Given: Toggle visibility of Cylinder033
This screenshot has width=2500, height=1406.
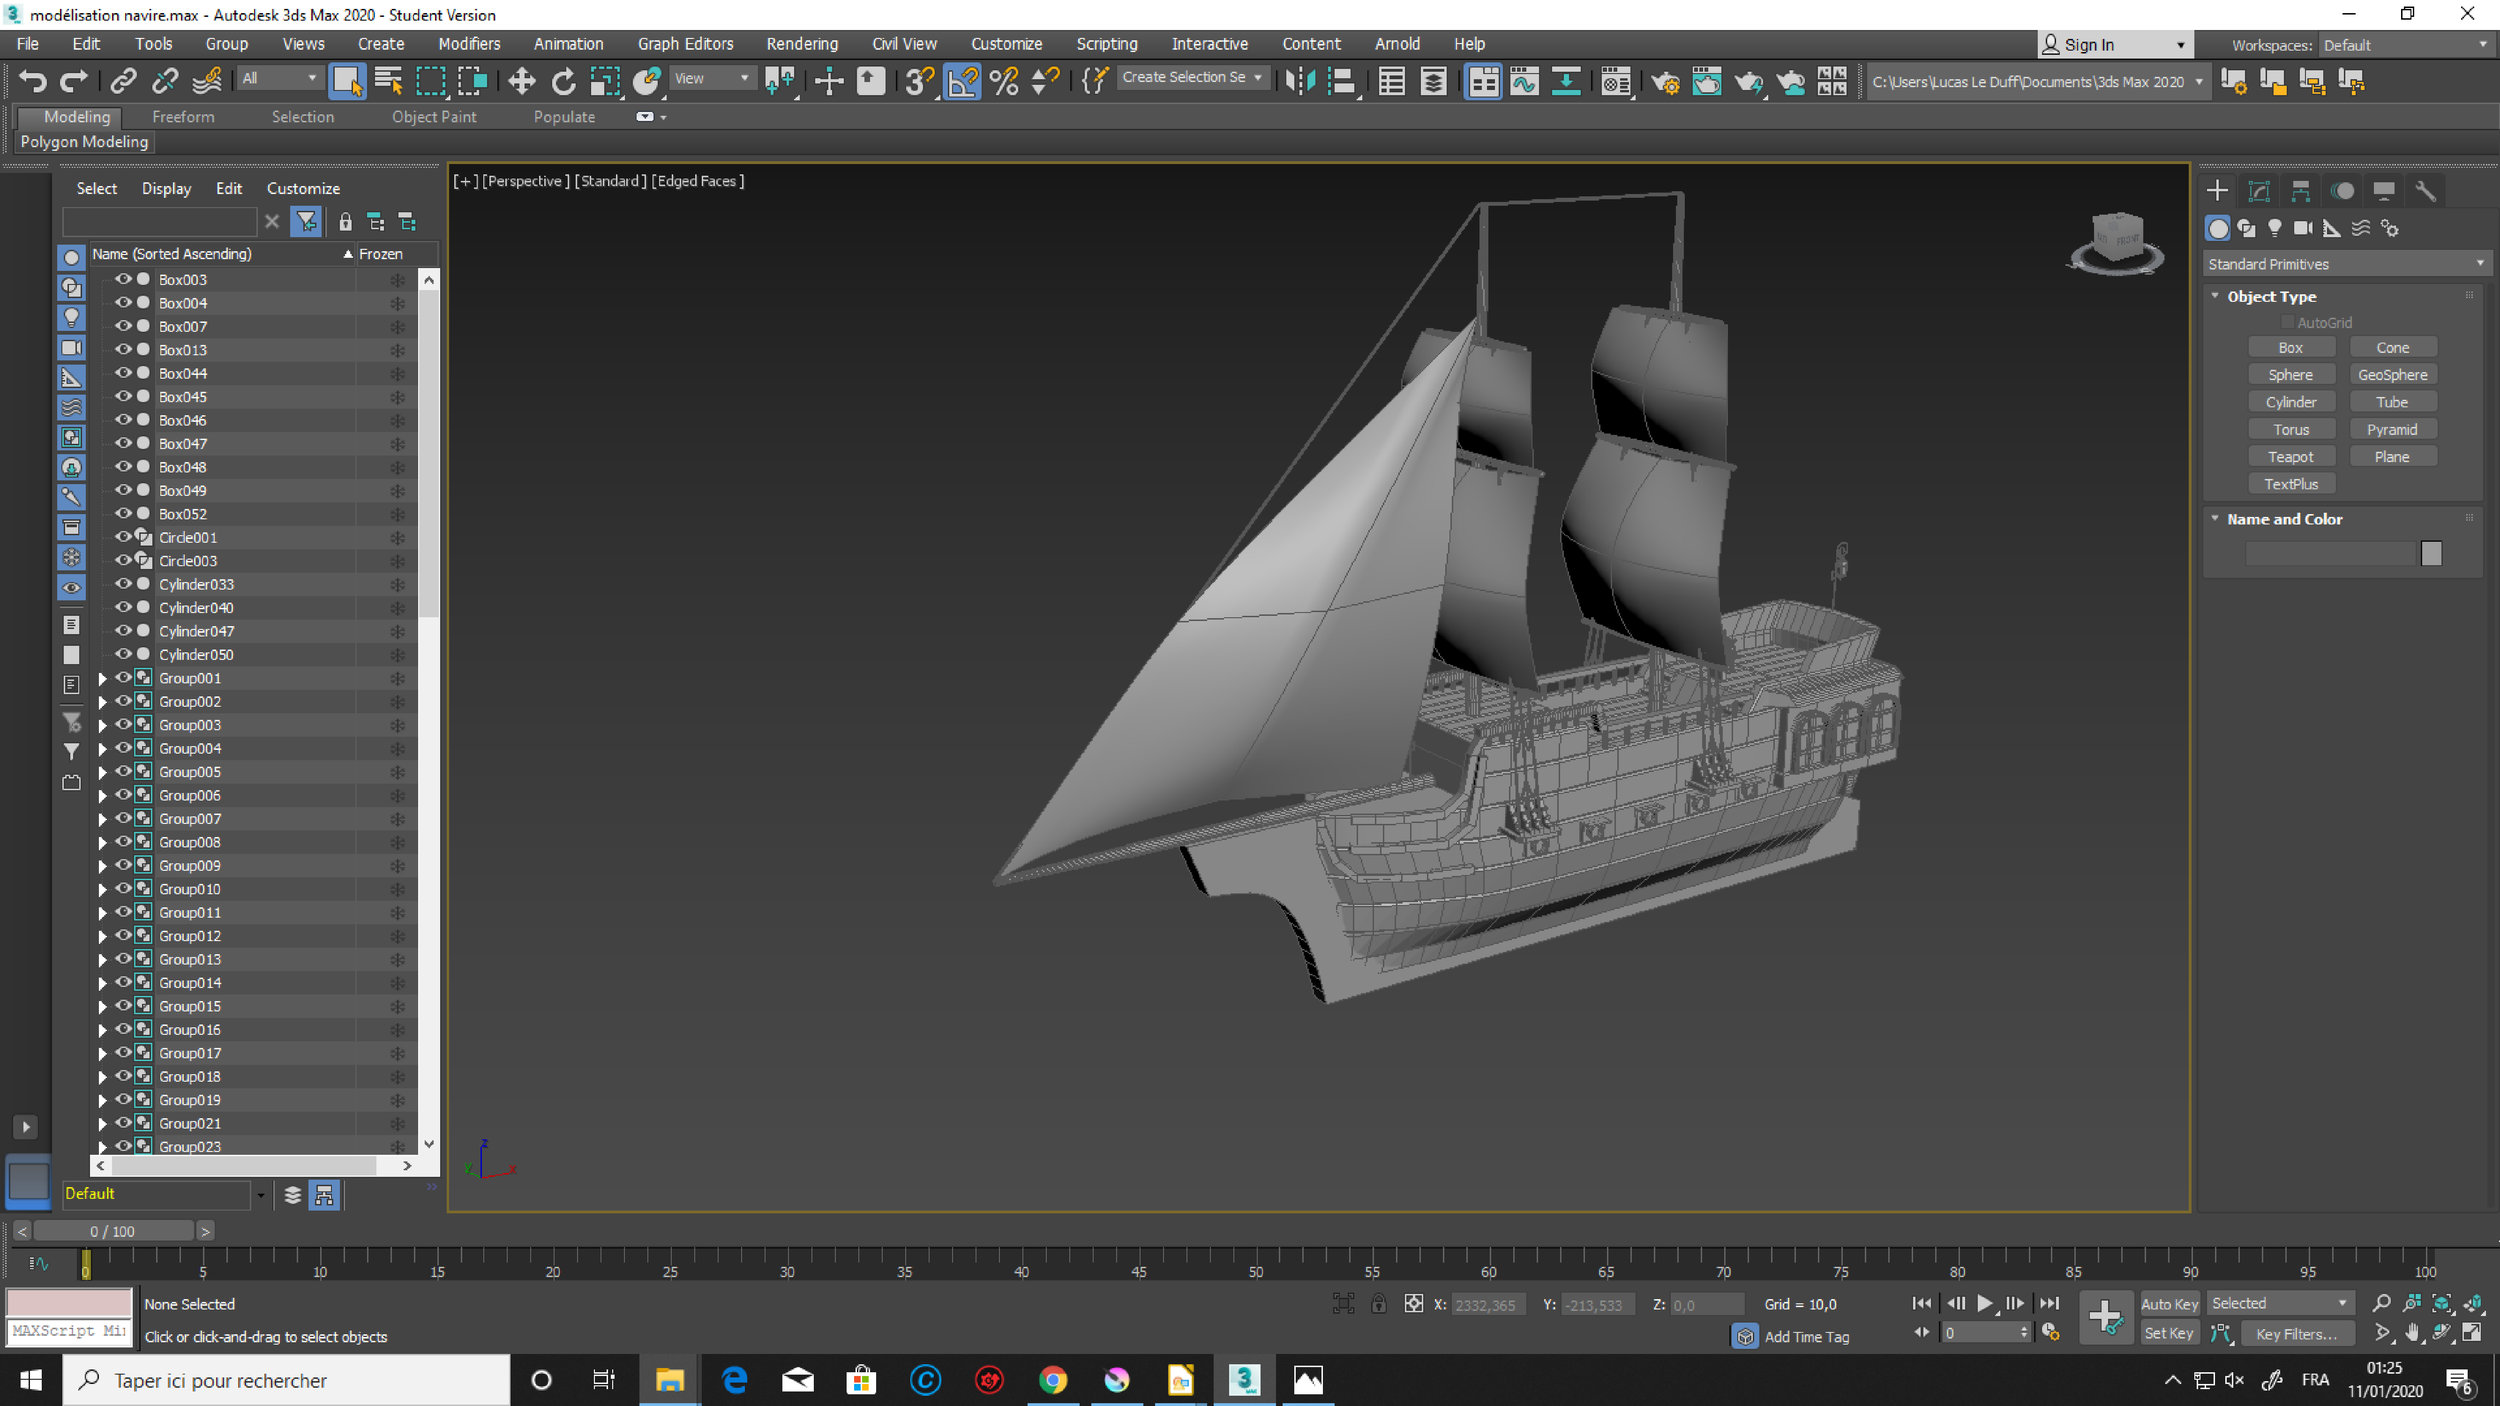Looking at the screenshot, I should pos(123,584).
